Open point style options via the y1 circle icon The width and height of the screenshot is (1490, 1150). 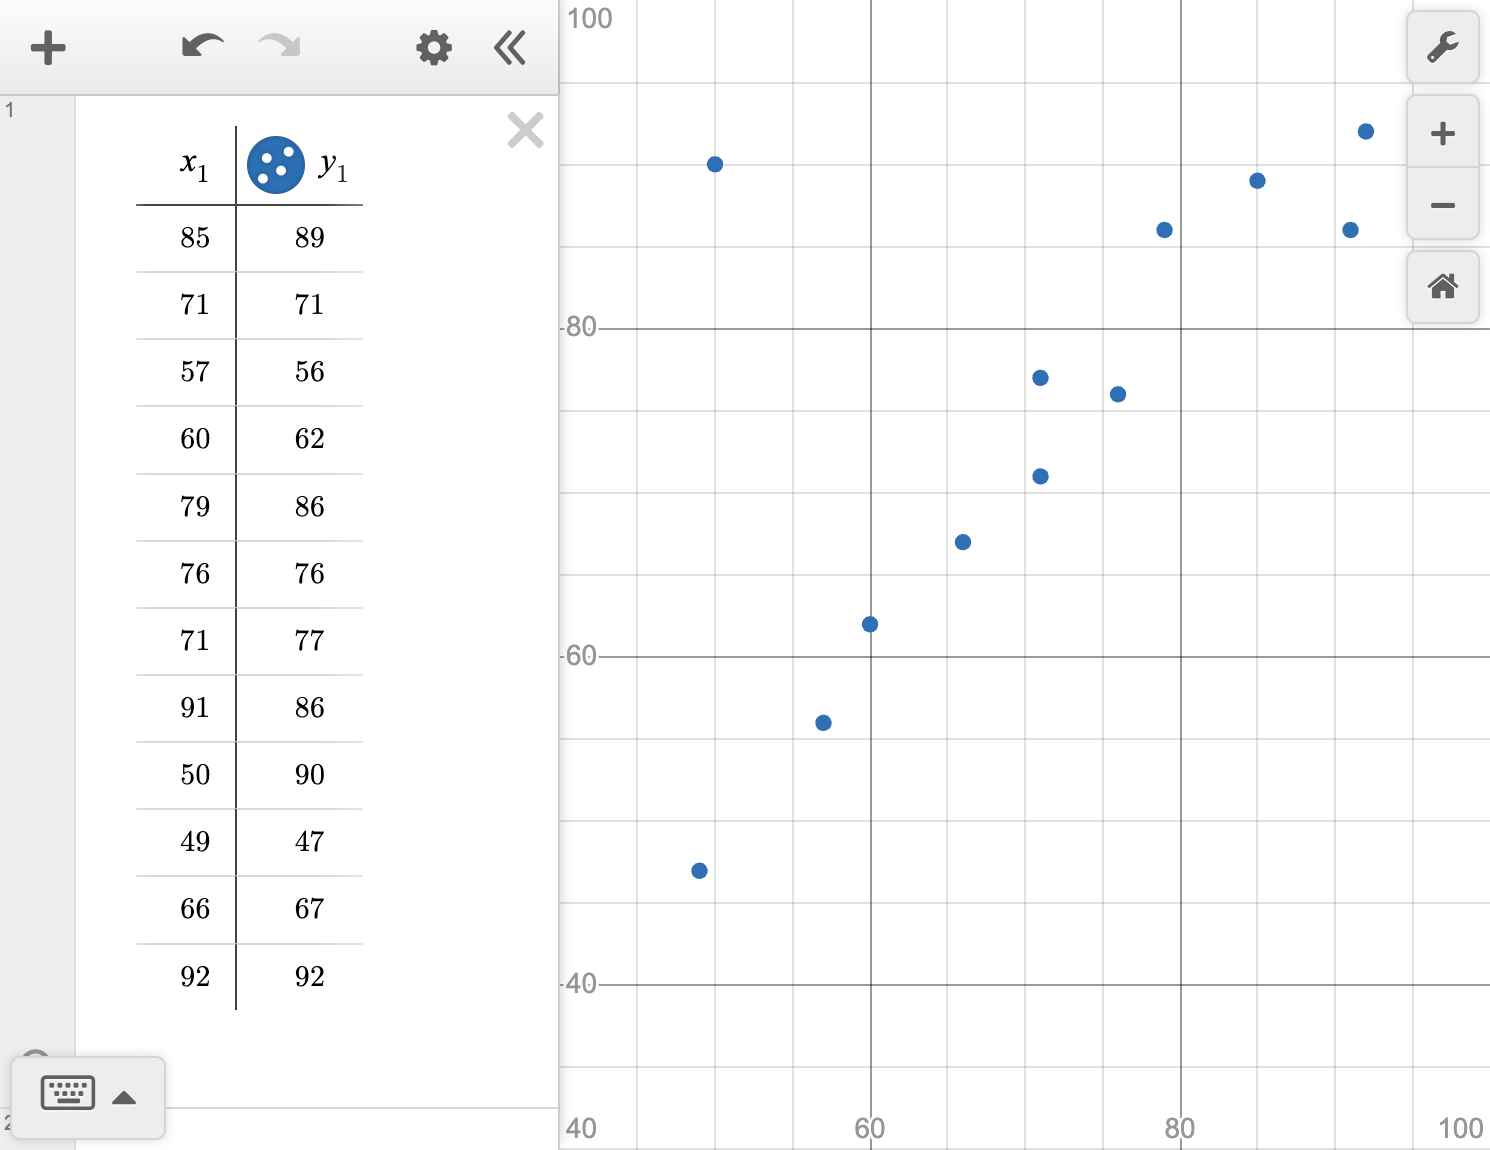click(274, 164)
